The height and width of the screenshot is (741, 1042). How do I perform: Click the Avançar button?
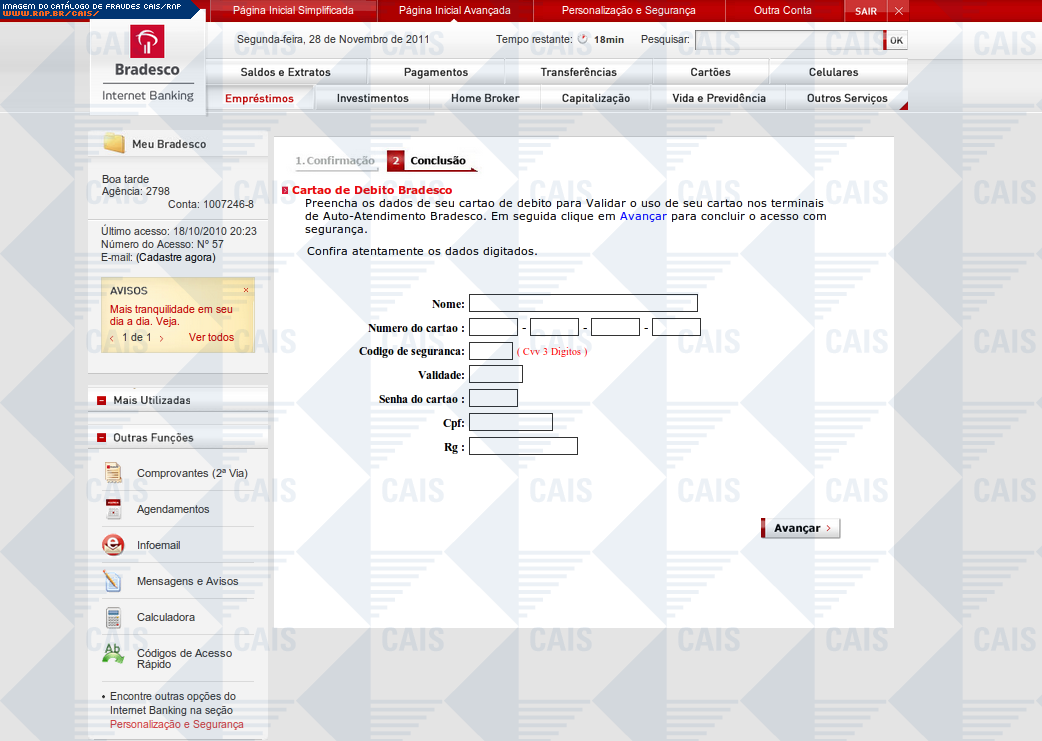800,528
